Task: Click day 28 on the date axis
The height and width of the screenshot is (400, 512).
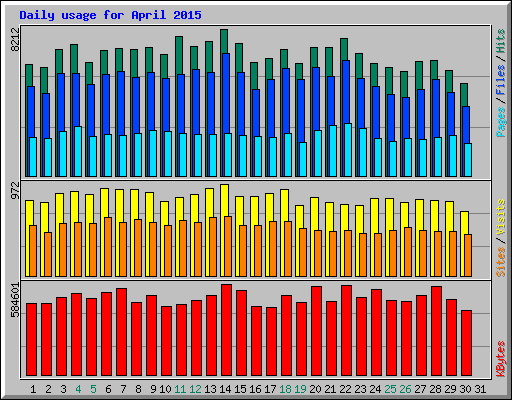Action: 435,389
